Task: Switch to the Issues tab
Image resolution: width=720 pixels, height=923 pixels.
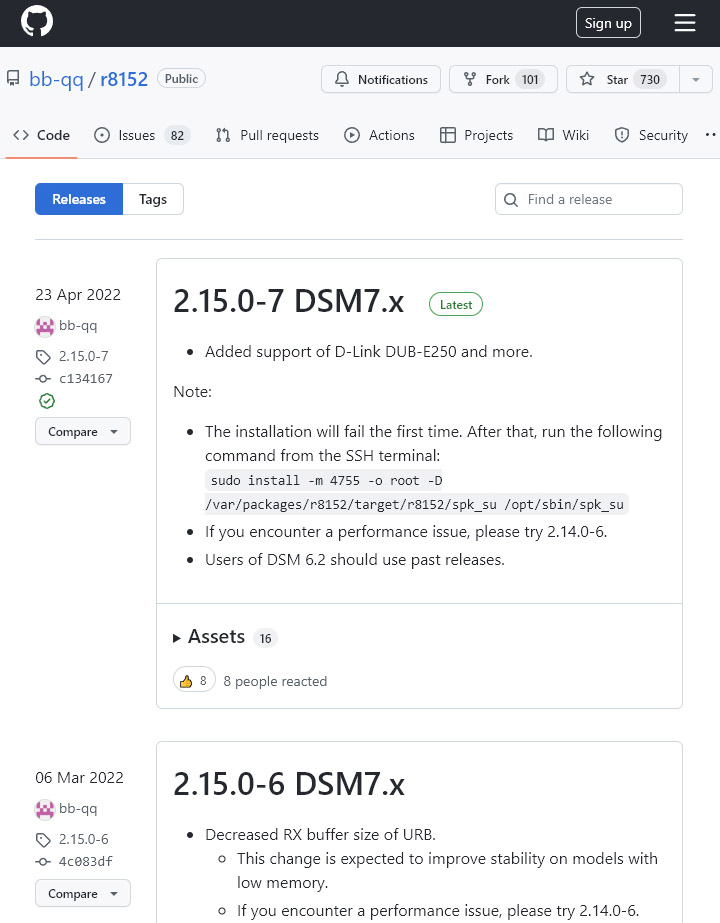Action: [142, 135]
